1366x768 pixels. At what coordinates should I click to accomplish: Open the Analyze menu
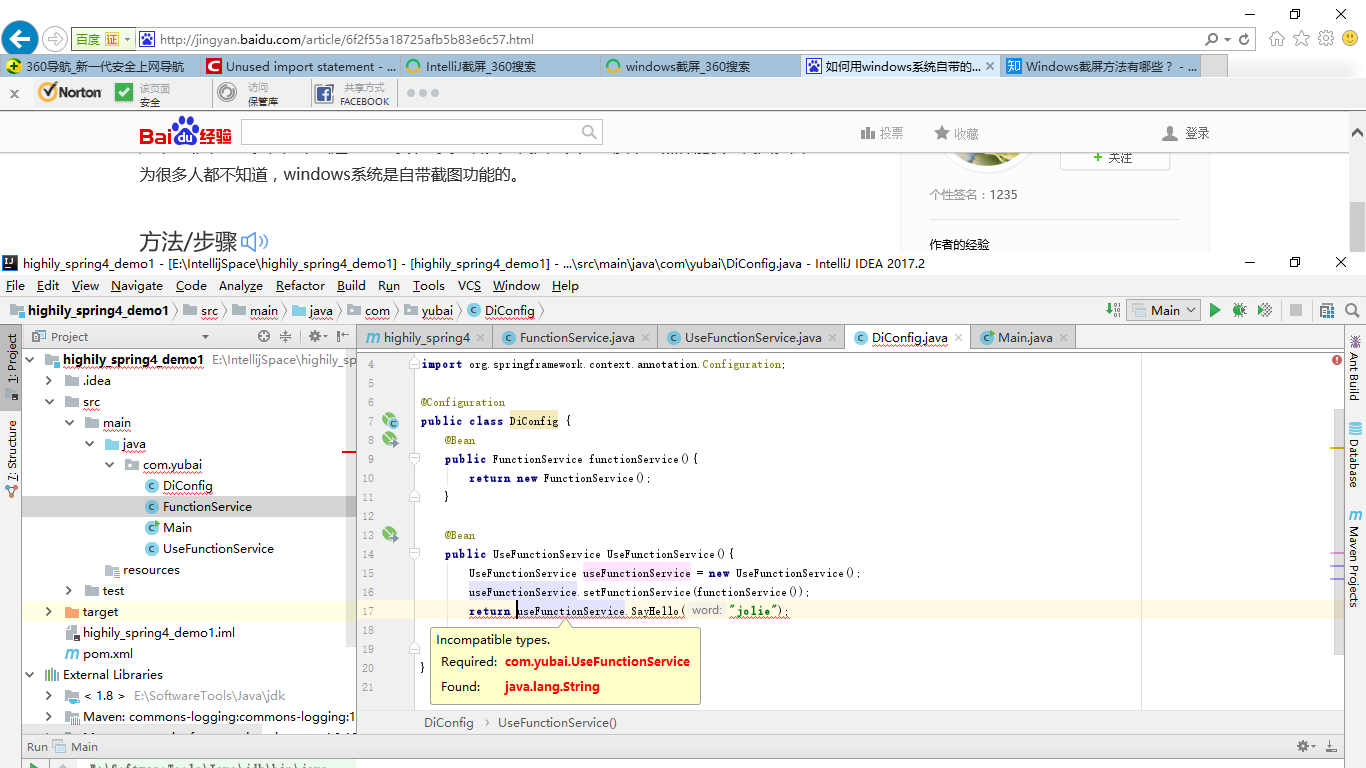(x=241, y=286)
